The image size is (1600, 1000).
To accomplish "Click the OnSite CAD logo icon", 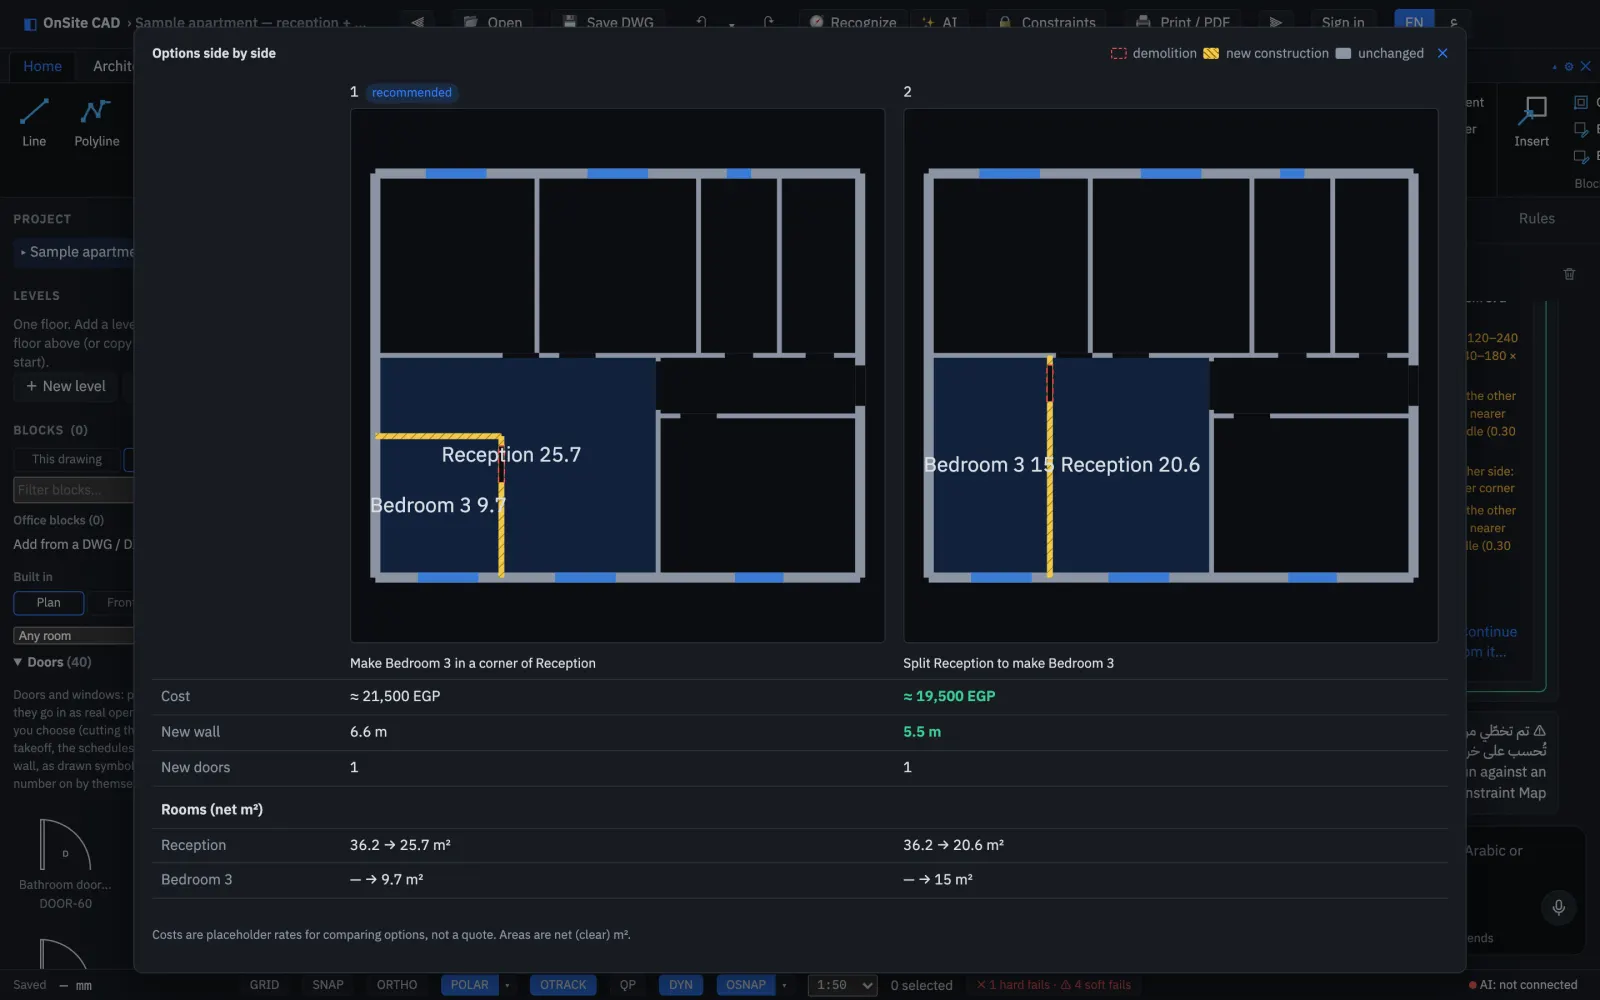I will (x=30, y=23).
